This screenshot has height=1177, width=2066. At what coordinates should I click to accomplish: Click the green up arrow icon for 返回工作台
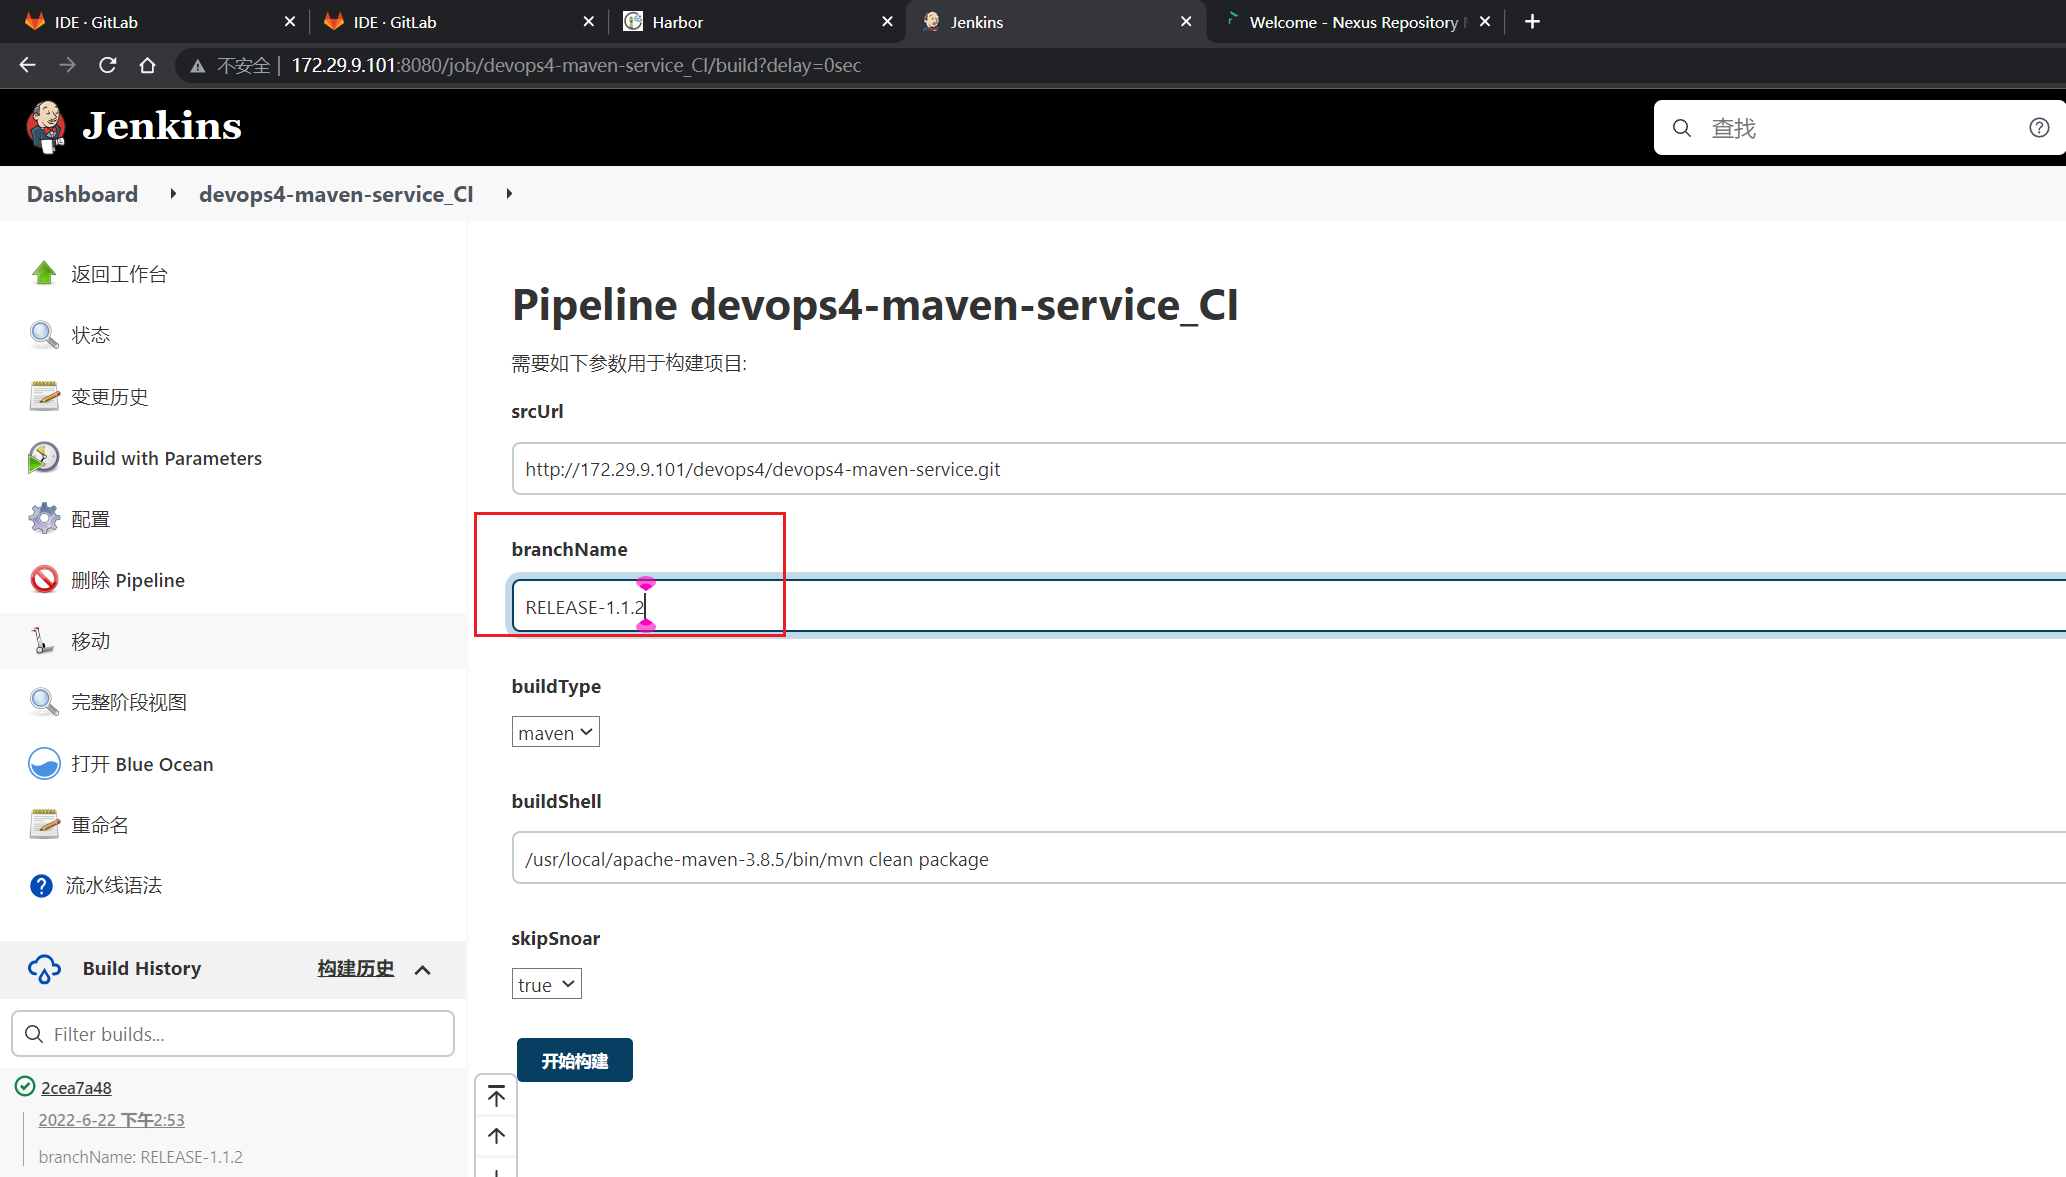click(44, 273)
